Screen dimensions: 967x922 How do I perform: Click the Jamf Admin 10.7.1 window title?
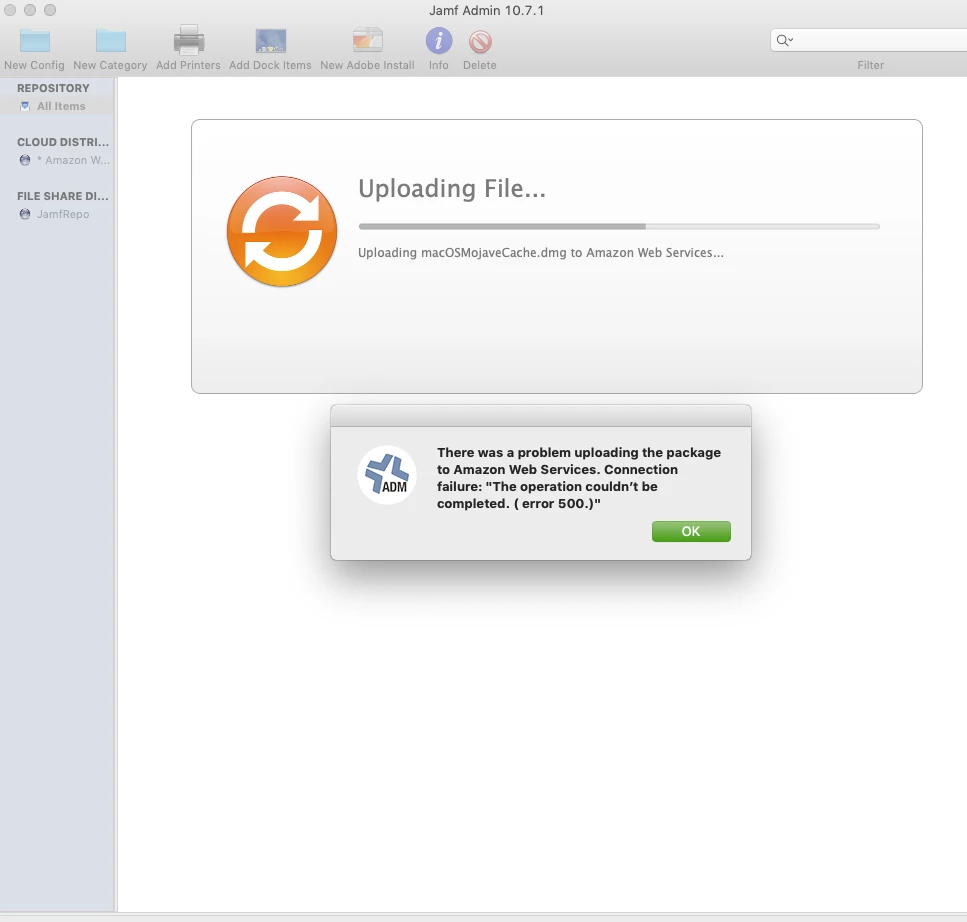[x=487, y=10]
